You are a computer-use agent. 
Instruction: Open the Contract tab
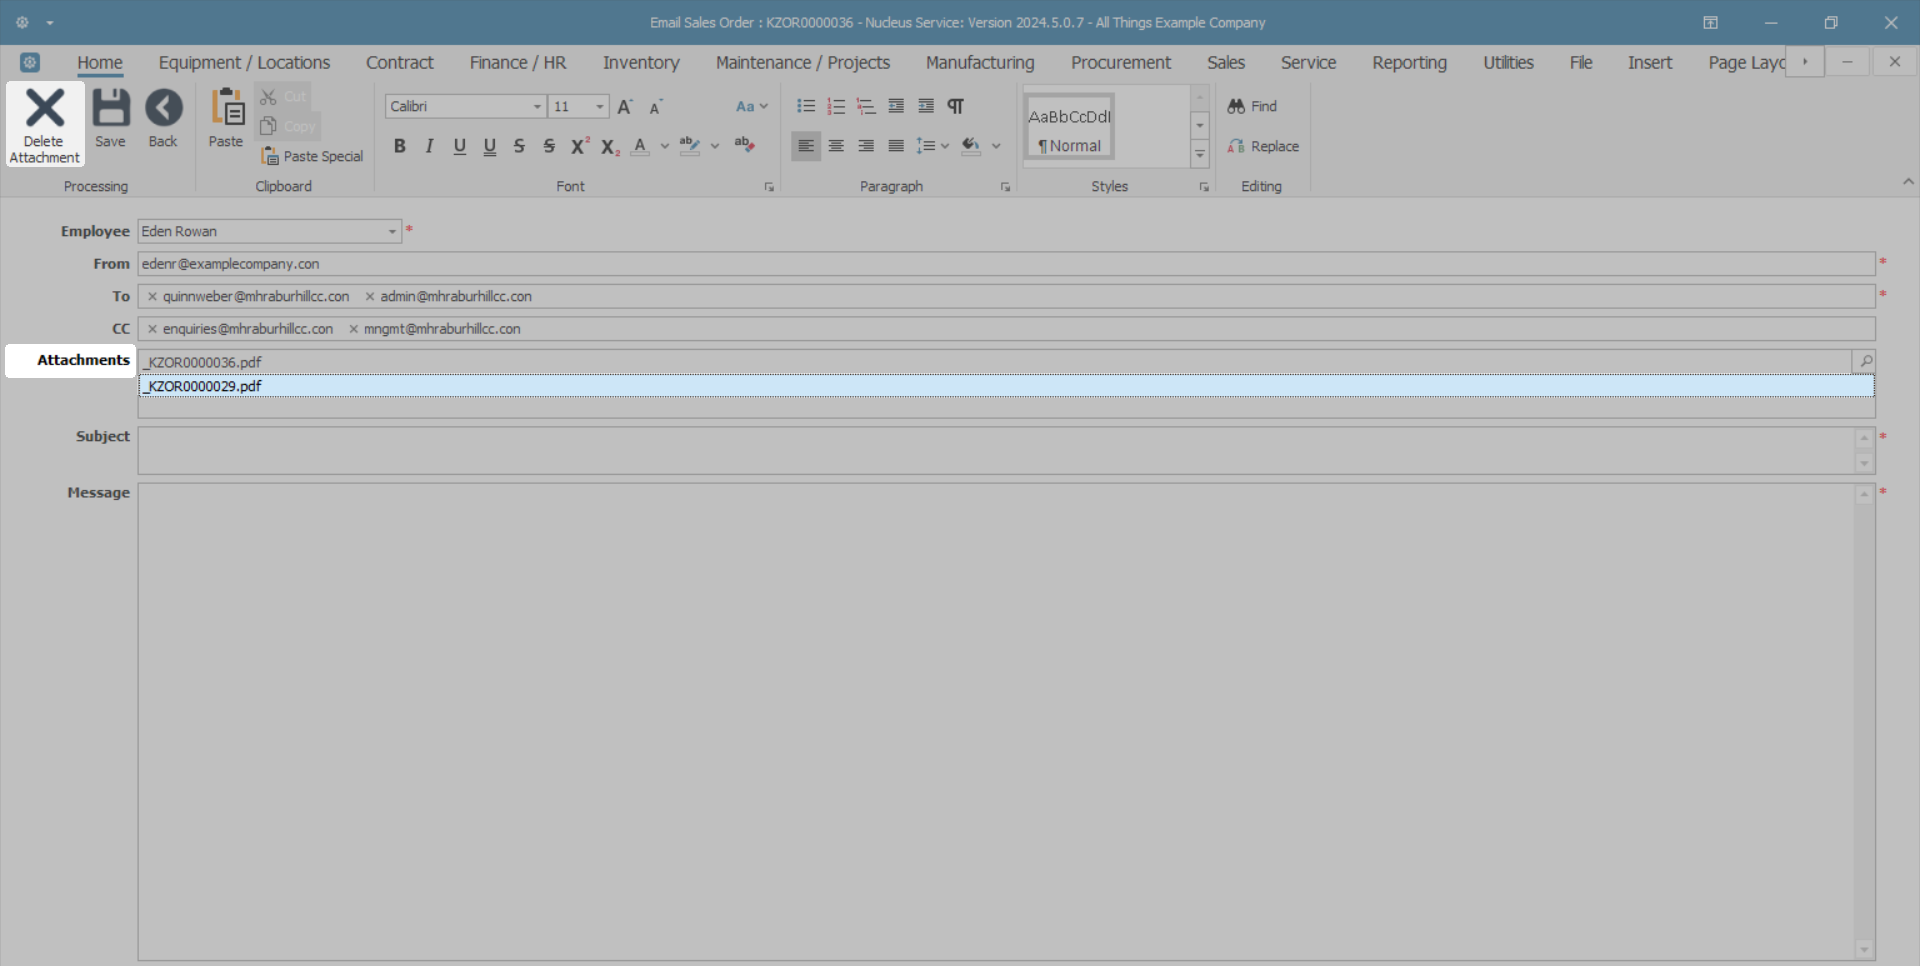click(400, 63)
